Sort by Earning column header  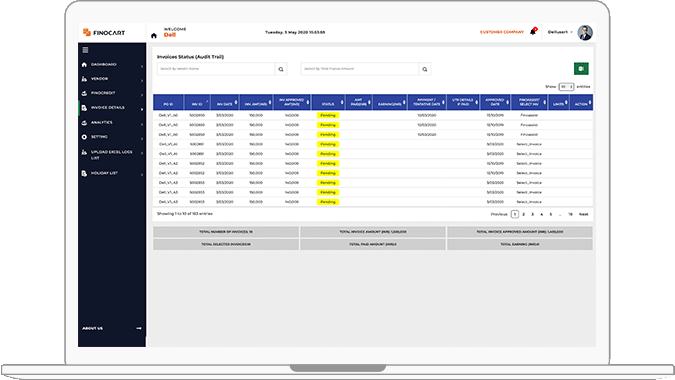[x=390, y=102]
